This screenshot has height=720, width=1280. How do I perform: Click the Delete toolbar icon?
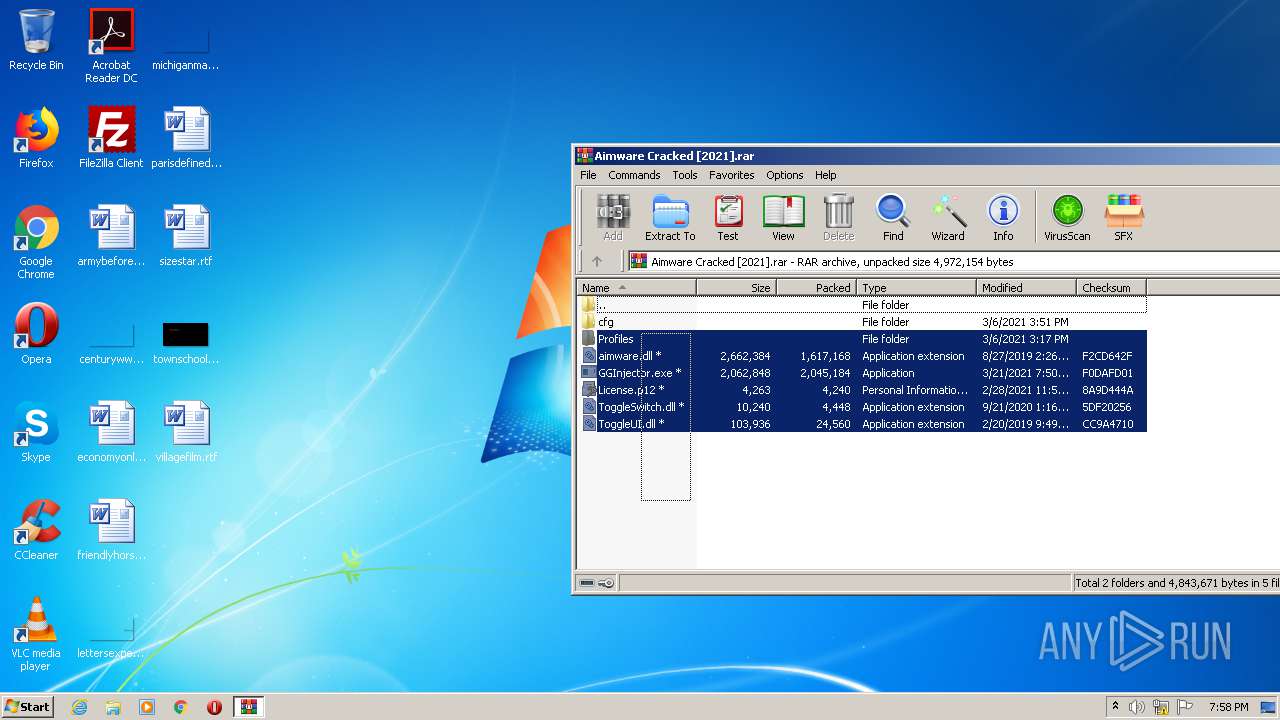pyautogui.click(x=838, y=218)
